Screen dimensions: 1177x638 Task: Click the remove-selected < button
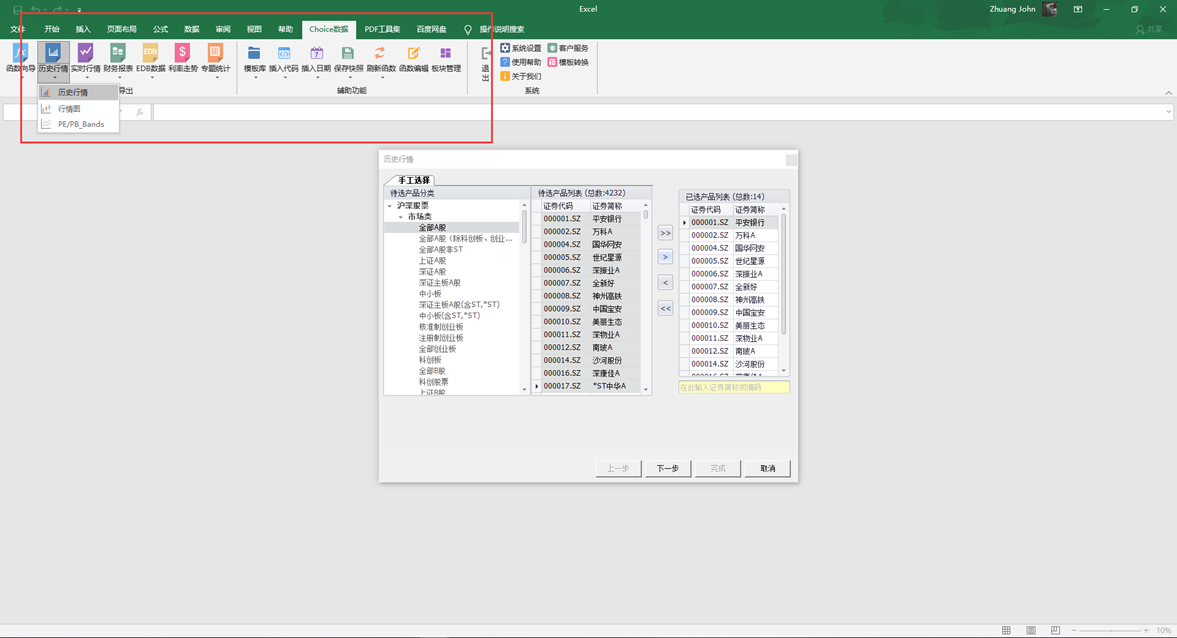pos(665,283)
